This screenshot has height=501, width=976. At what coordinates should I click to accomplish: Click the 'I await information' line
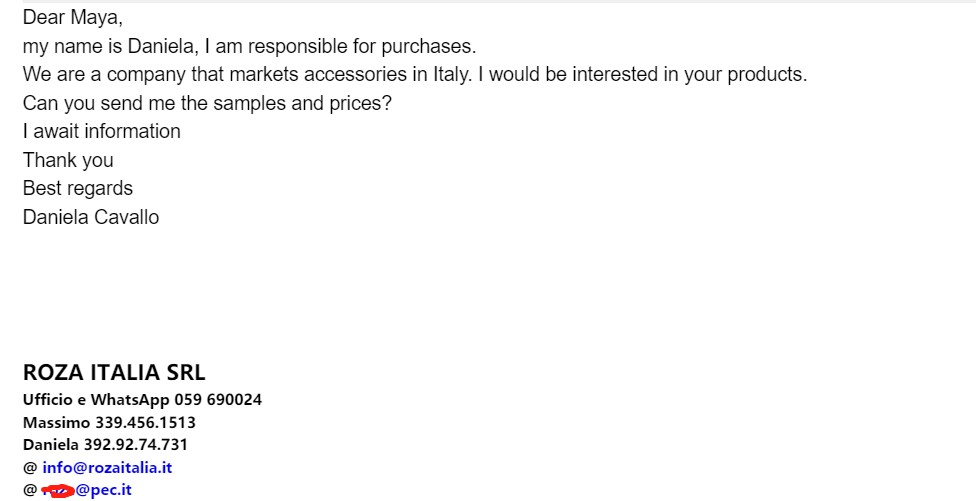(x=101, y=131)
